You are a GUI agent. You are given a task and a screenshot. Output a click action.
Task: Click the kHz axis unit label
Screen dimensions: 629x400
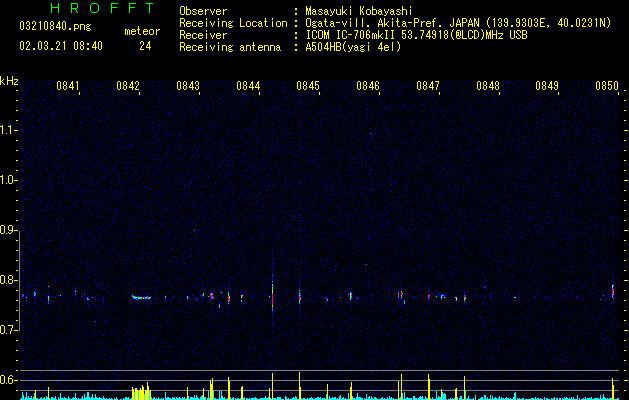pyautogui.click(x=9, y=81)
